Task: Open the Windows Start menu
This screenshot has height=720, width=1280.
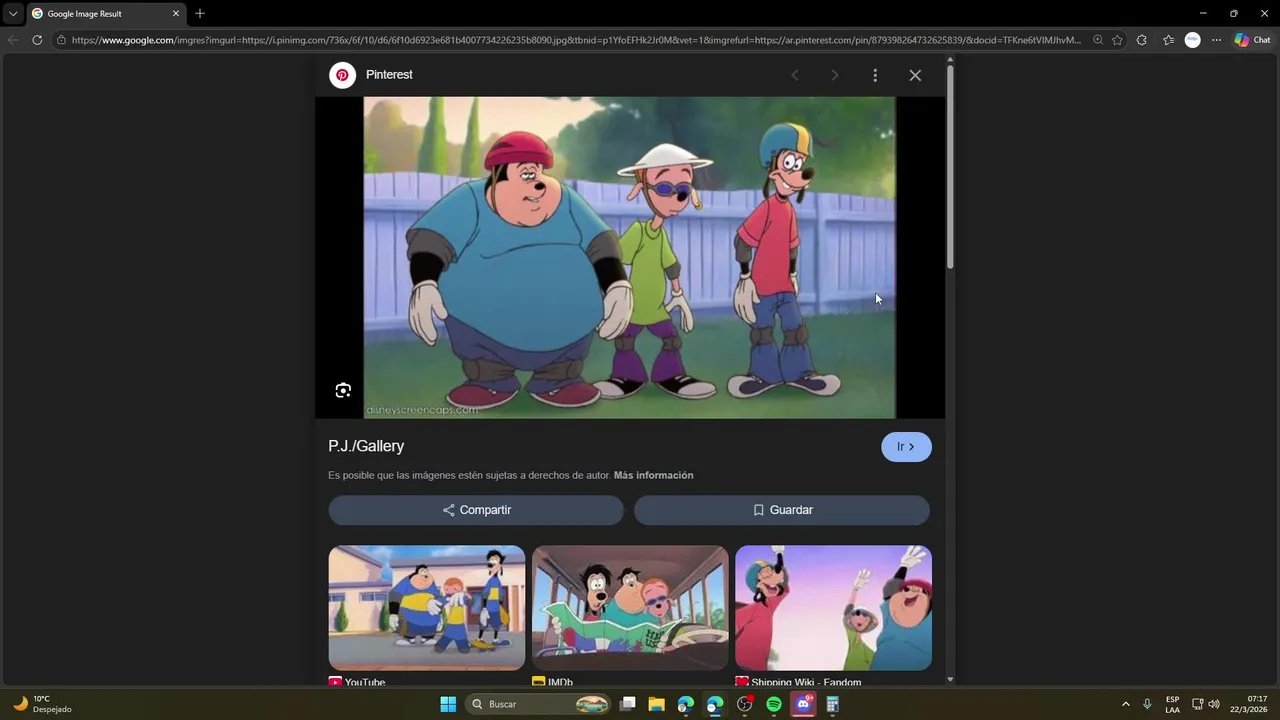Action: coord(448,704)
